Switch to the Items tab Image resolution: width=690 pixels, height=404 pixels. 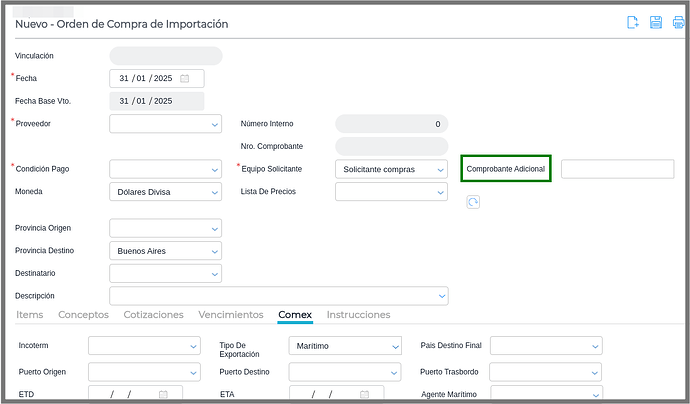pos(30,314)
